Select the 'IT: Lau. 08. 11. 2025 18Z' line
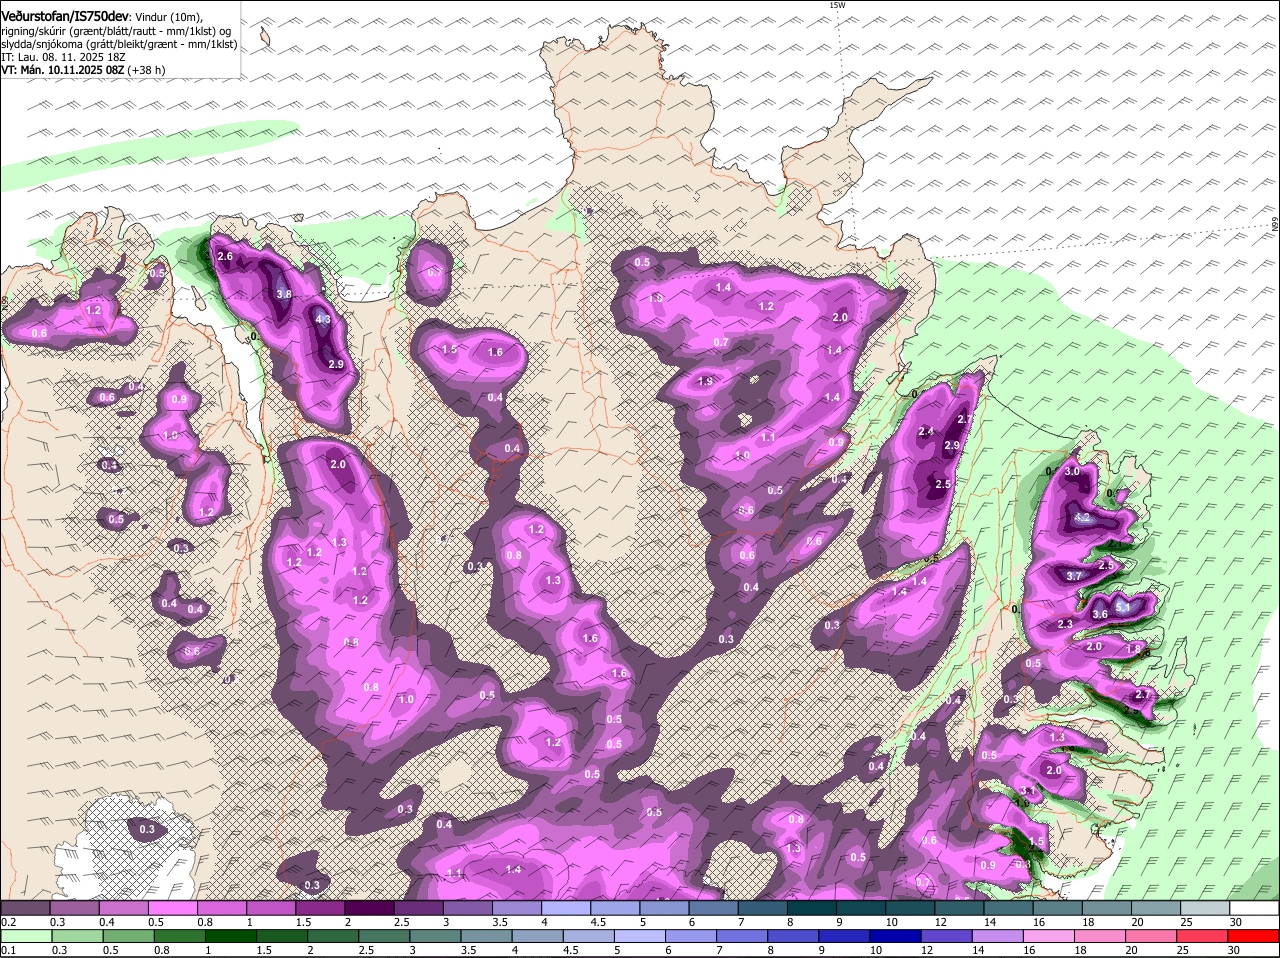Image resolution: width=1280 pixels, height=958 pixels. [x=63, y=57]
